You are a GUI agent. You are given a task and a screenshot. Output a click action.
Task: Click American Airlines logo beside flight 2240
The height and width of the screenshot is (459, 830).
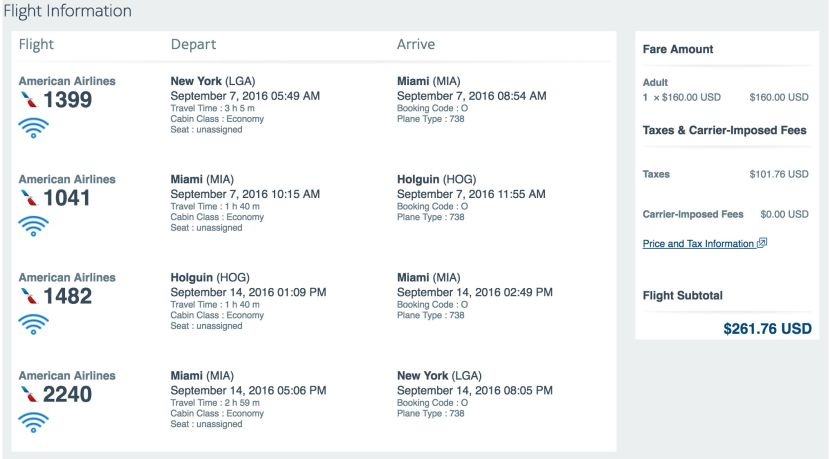pyautogui.click(x=28, y=394)
